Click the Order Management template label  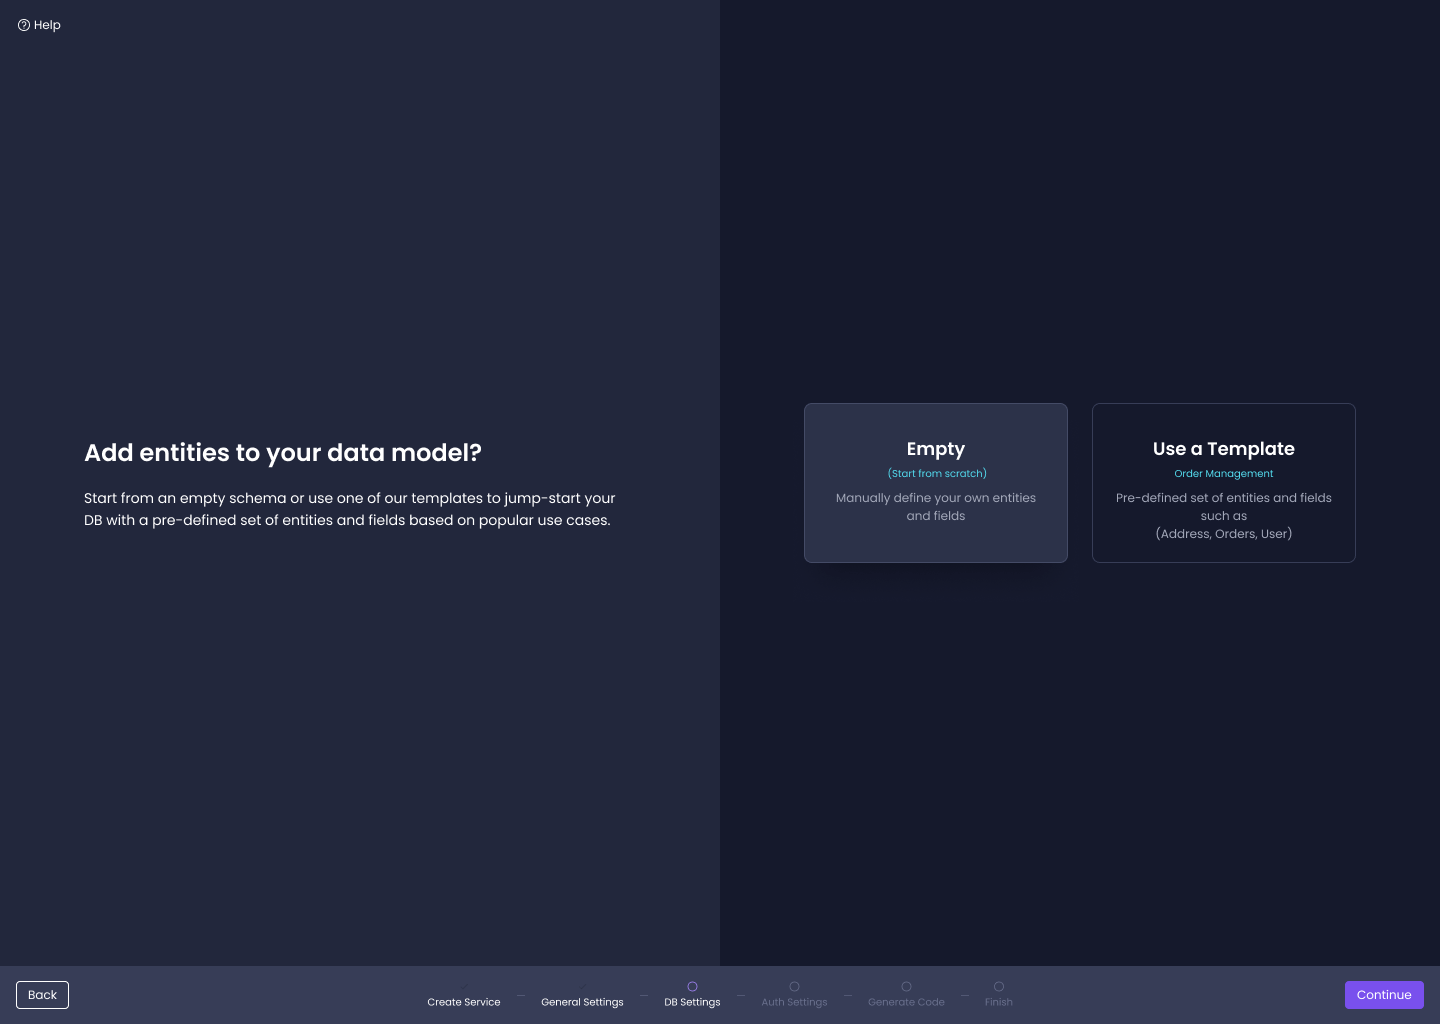pyautogui.click(x=1224, y=474)
